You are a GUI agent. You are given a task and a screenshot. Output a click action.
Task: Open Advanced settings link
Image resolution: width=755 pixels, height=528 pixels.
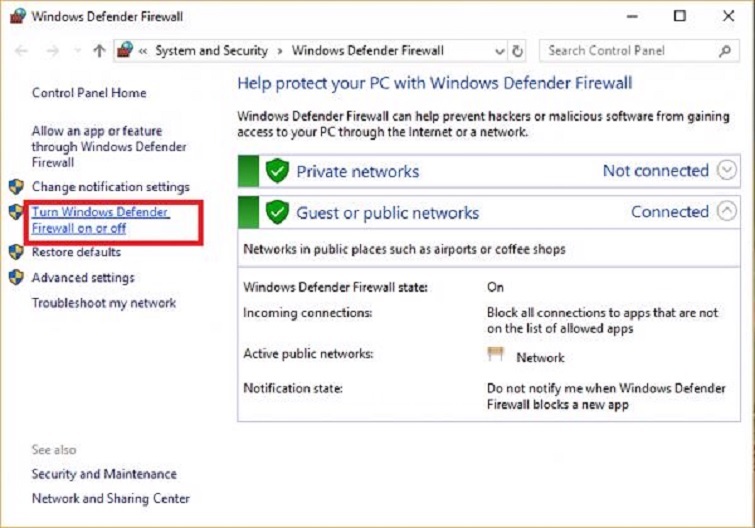[x=83, y=278]
